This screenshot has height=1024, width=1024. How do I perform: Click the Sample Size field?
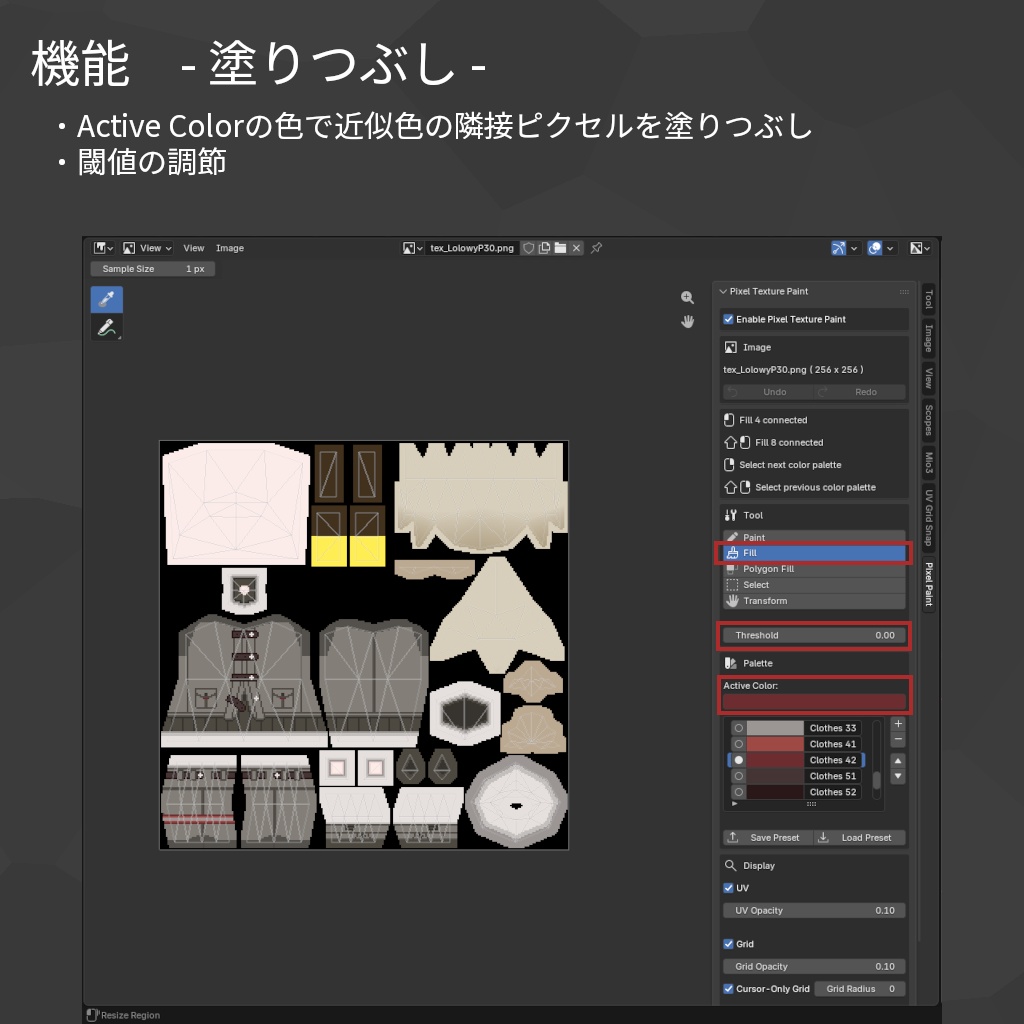tap(153, 269)
